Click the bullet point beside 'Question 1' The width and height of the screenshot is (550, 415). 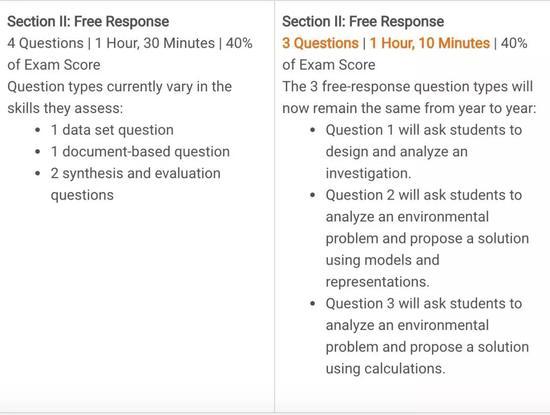click(x=313, y=130)
